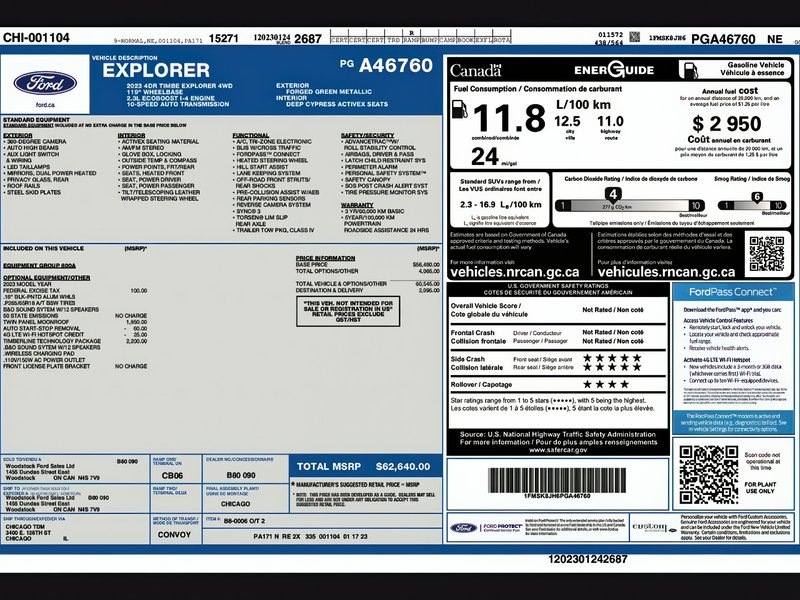Viewport: 800px width, 600px height.
Task: Click the small QR code in top strip
Action: (634, 37)
